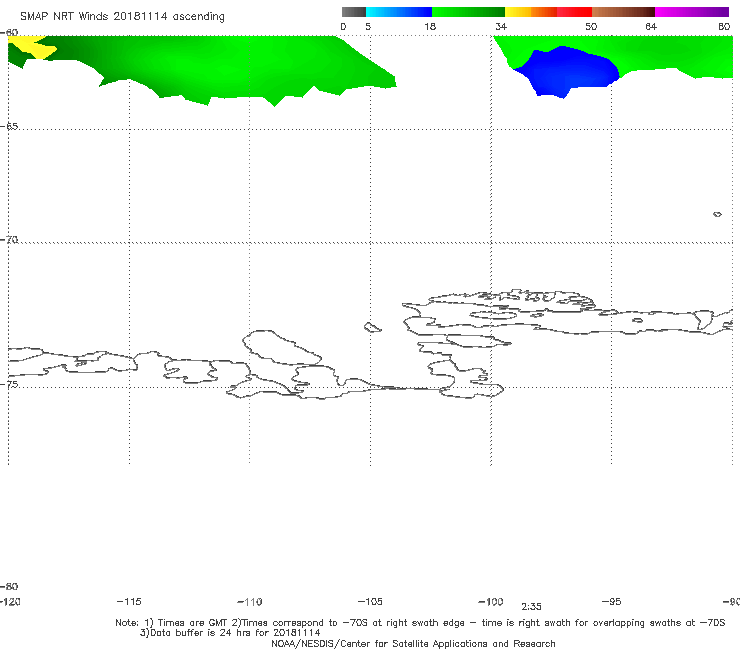Click the color bar label '5'
Screen dimensions: 740x650
click(x=368, y=27)
